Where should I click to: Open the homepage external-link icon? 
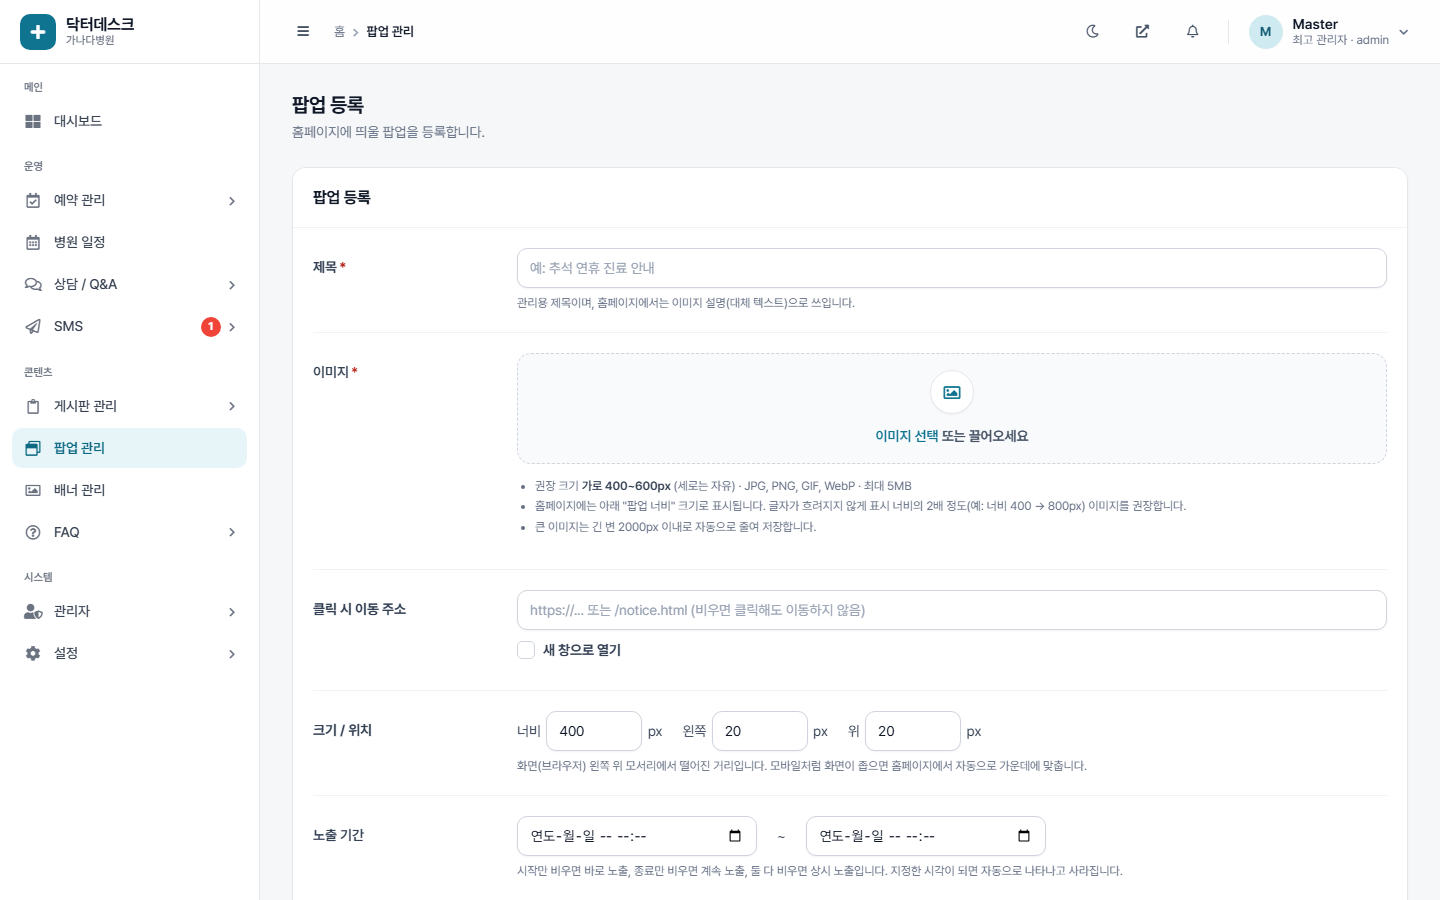[x=1142, y=31]
